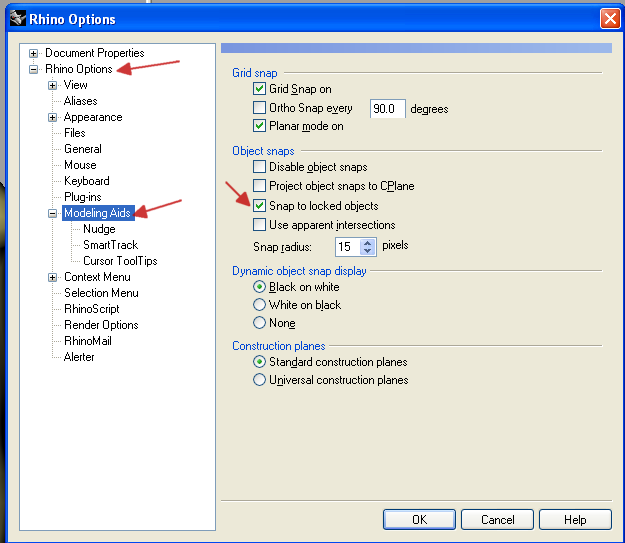Select None for dynamic snap display

pyautogui.click(x=259, y=323)
